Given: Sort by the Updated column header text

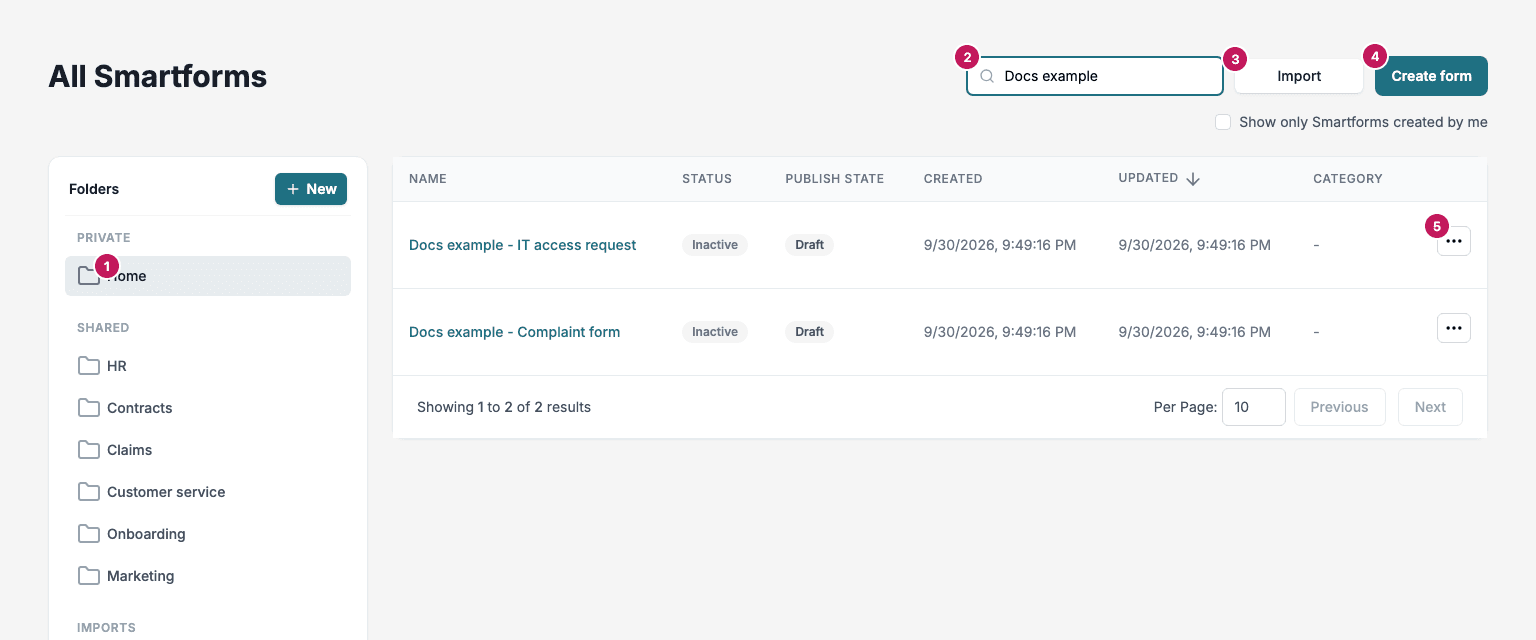Looking at the screenshot, I should (1148, 178).
